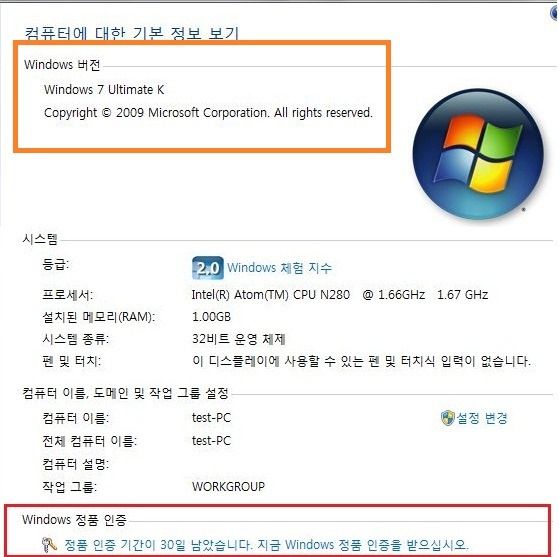
Task: Click the test-PC value beside 전체 컴퓨터 이름
Action: [x=211, y=441]
